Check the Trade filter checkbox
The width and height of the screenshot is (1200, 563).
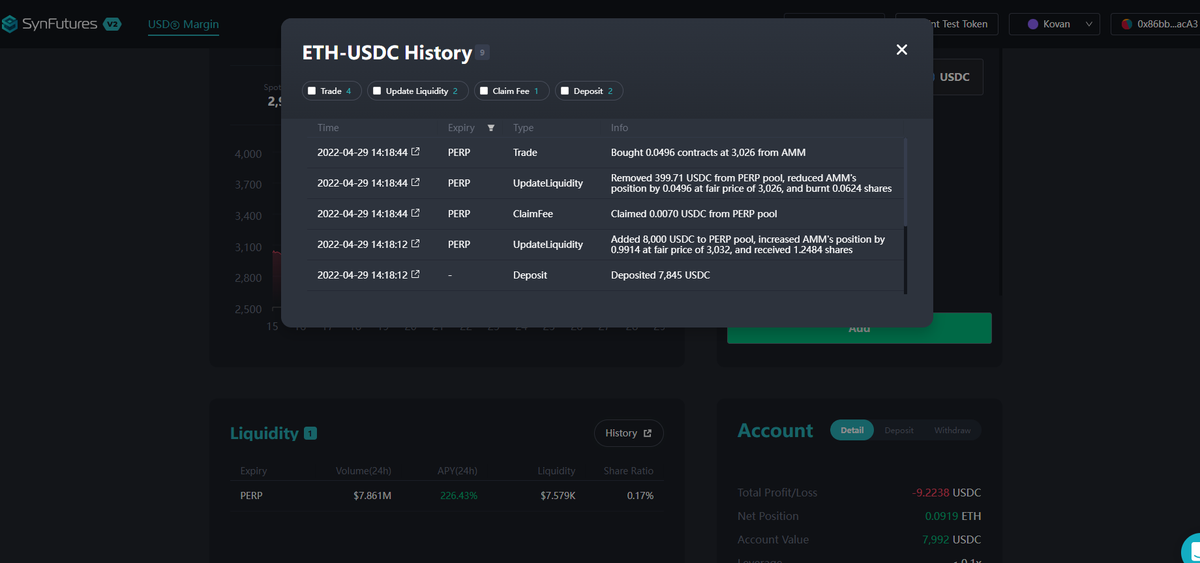coord(312,91)
